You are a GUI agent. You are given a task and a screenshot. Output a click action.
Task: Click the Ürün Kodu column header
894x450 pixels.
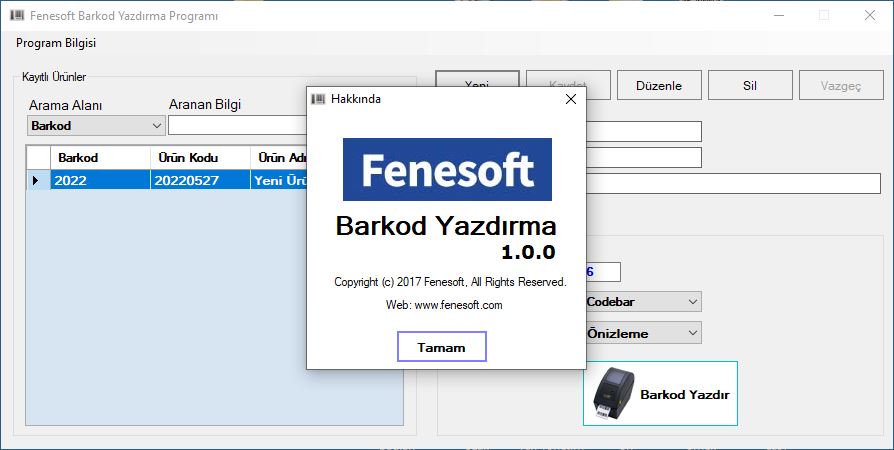pyautogui.click(x=200, y=158)
